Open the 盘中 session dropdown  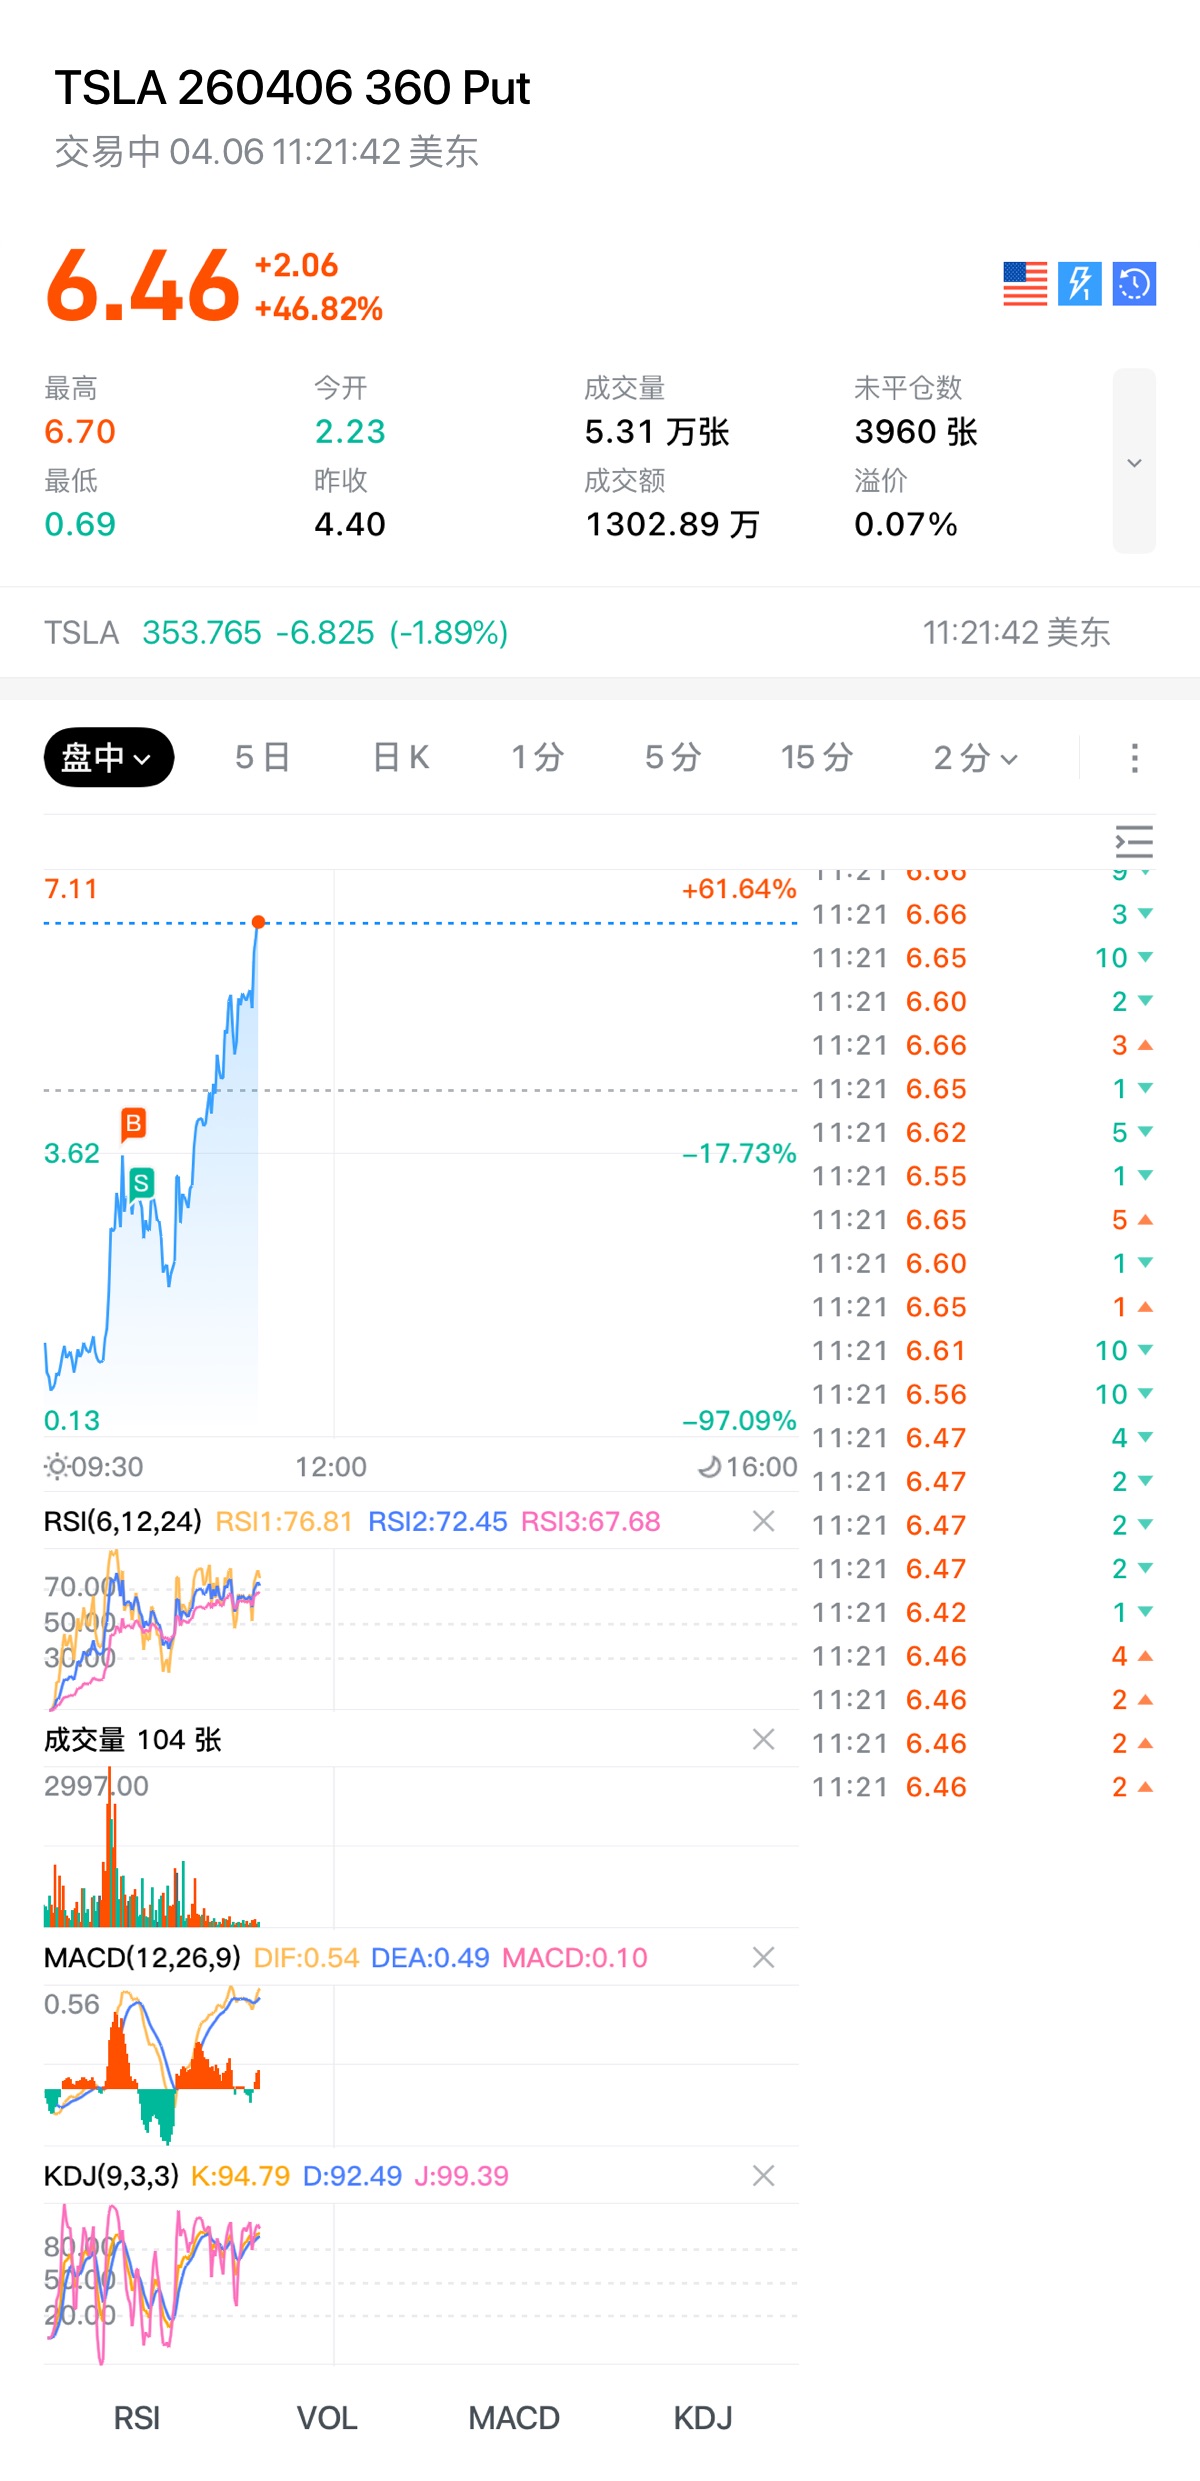coord(108,758)
